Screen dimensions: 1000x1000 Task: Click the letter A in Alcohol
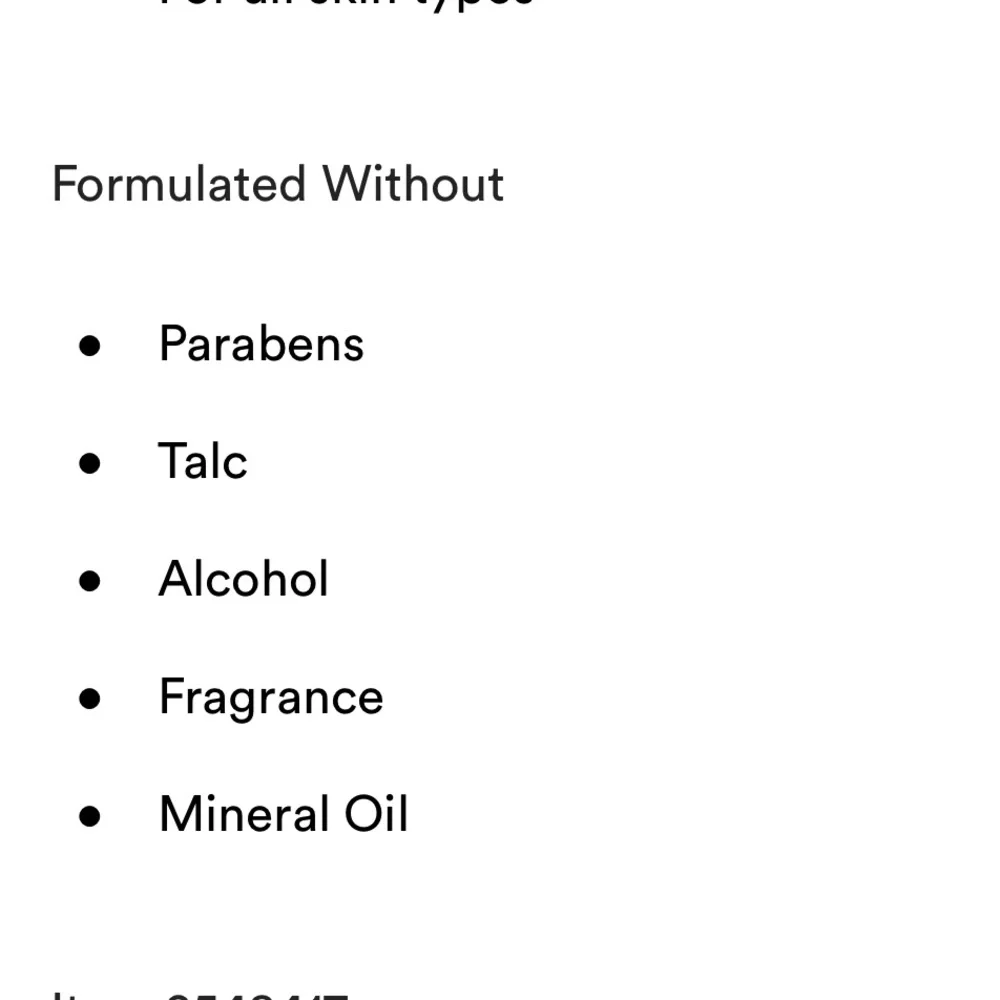[x=175, y=578]
